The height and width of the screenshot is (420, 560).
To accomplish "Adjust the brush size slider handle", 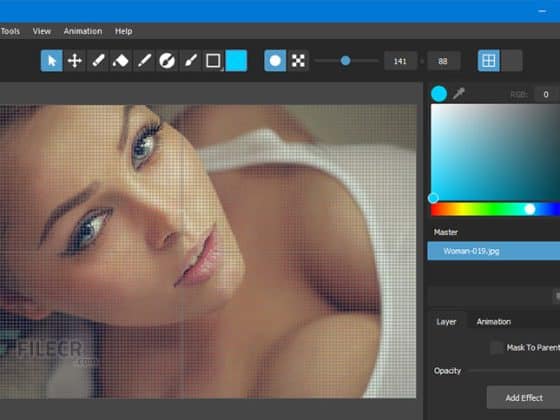I will coord(345,61).
